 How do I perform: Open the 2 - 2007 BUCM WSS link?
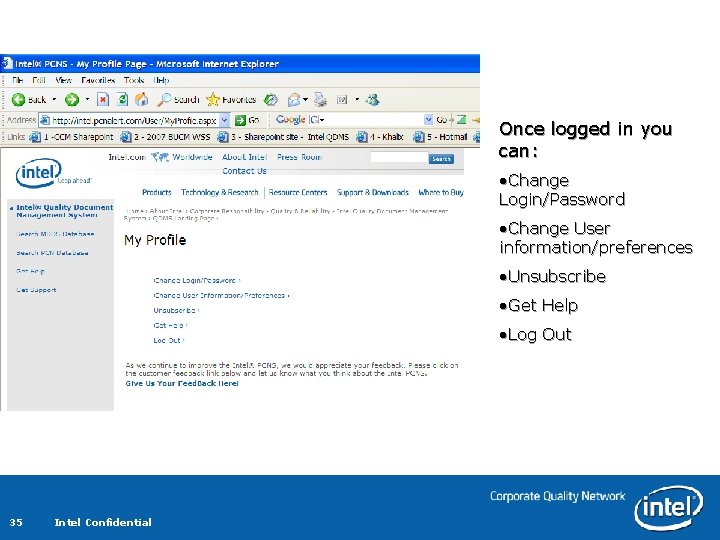(165, 137)
